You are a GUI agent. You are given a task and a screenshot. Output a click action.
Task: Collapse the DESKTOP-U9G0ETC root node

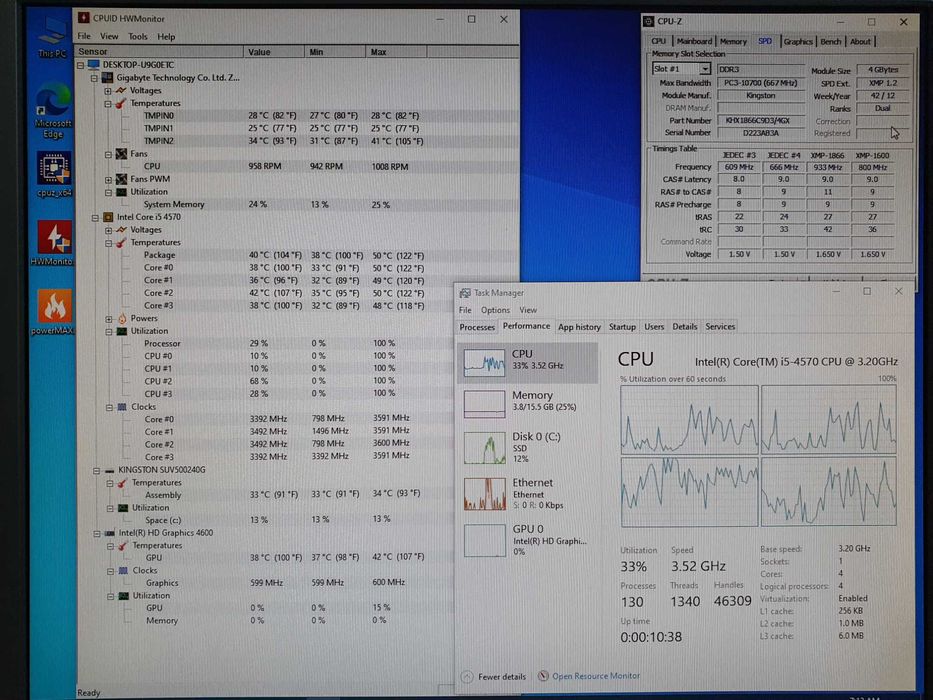[x=81, y=65]
